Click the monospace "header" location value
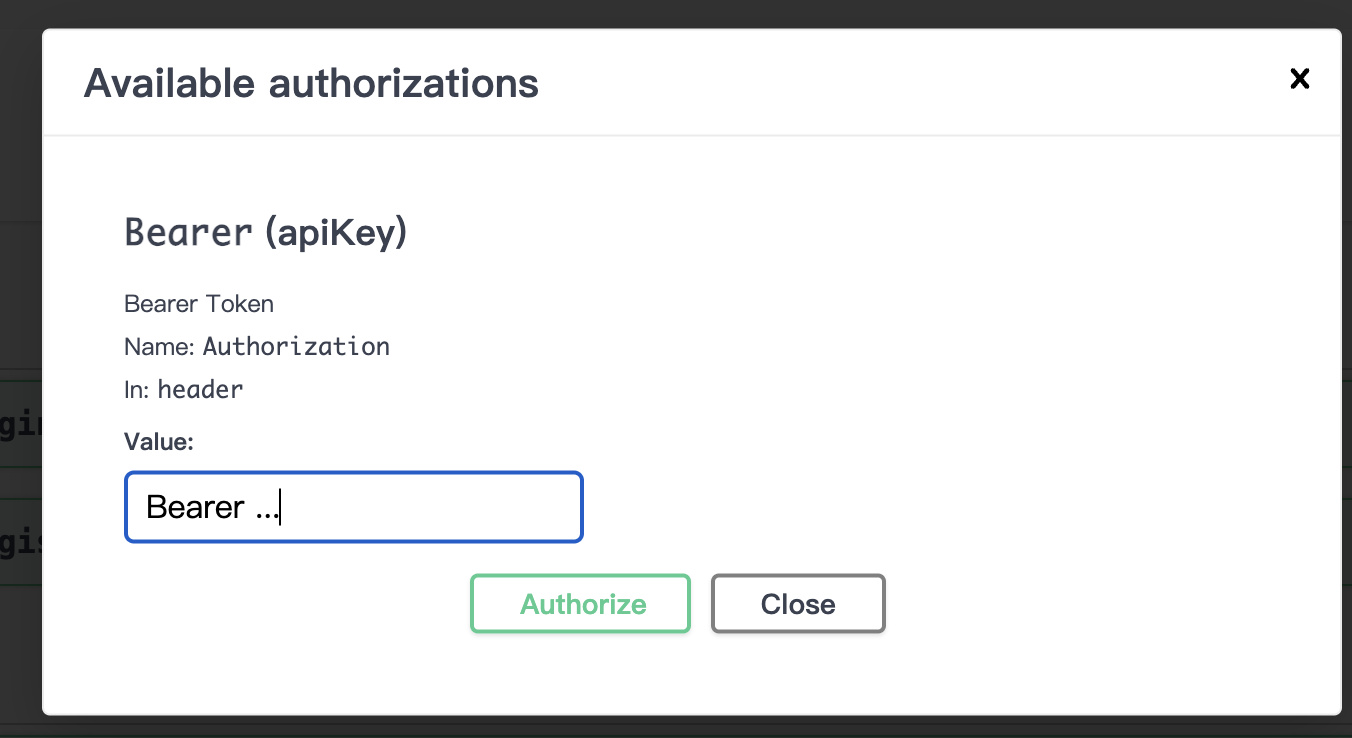 point(200,390)
